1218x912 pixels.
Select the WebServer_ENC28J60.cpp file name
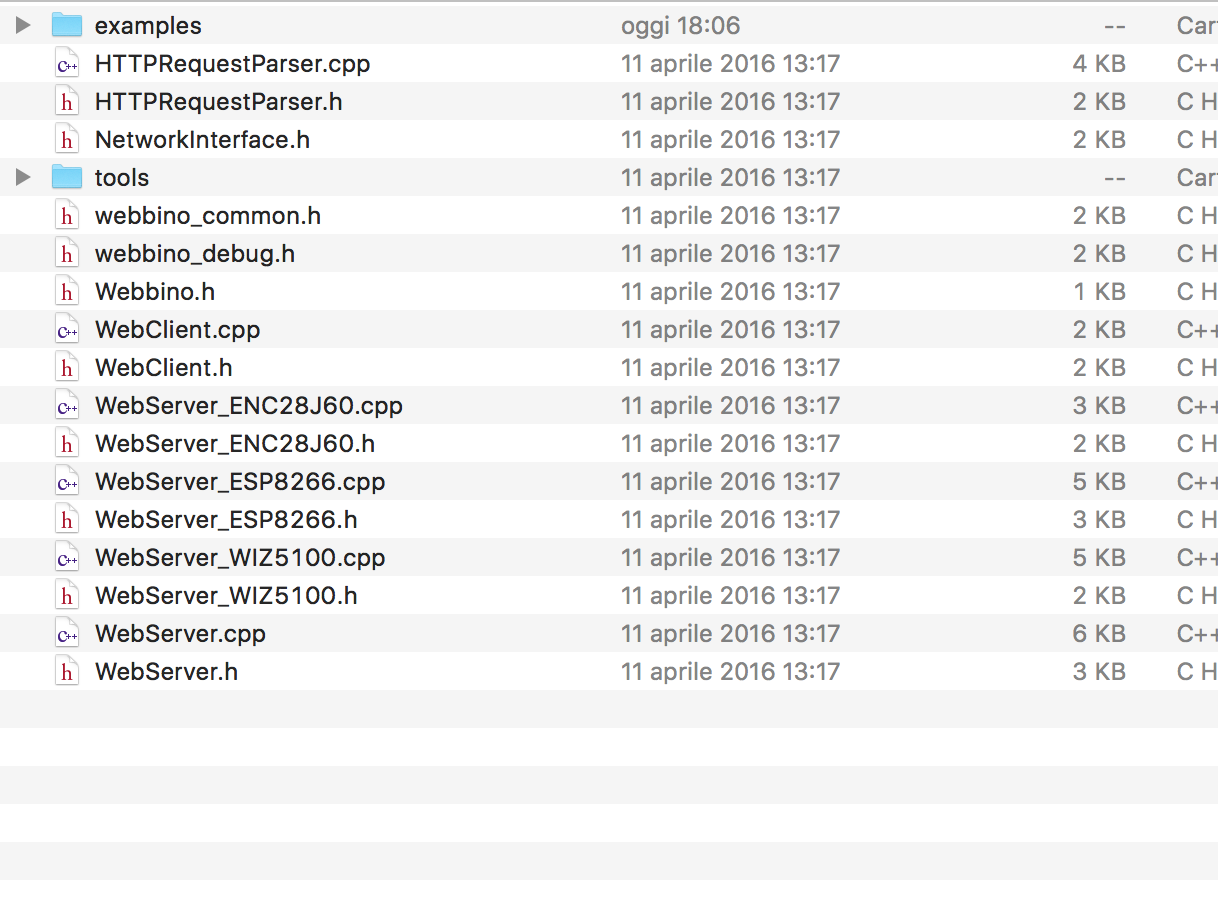[x=248, y=406]
